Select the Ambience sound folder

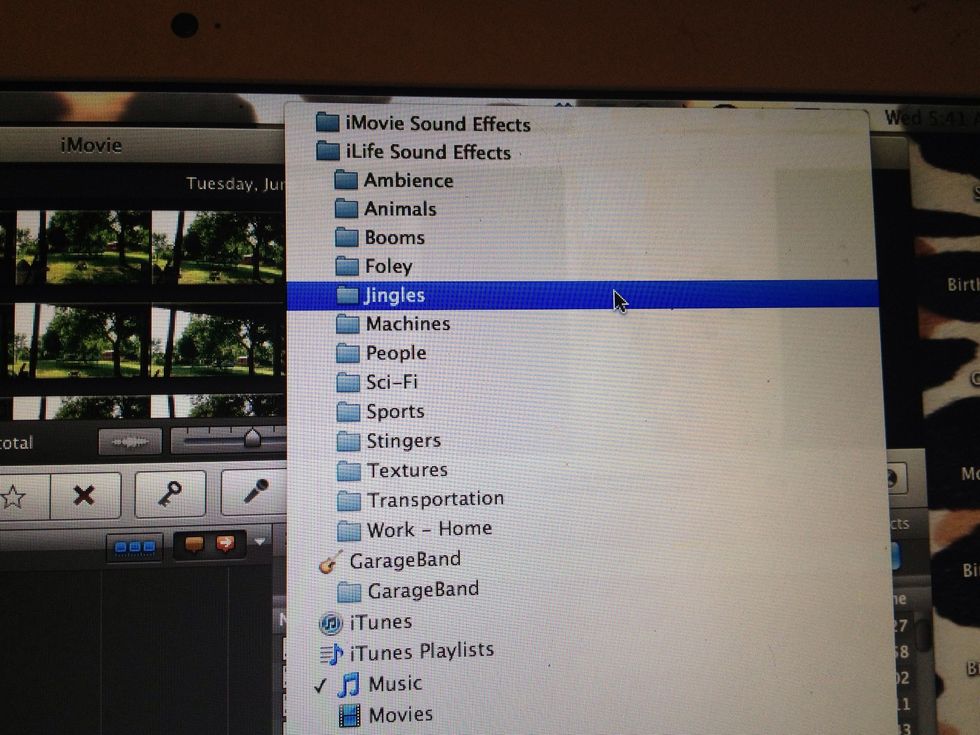click(408, 181)
